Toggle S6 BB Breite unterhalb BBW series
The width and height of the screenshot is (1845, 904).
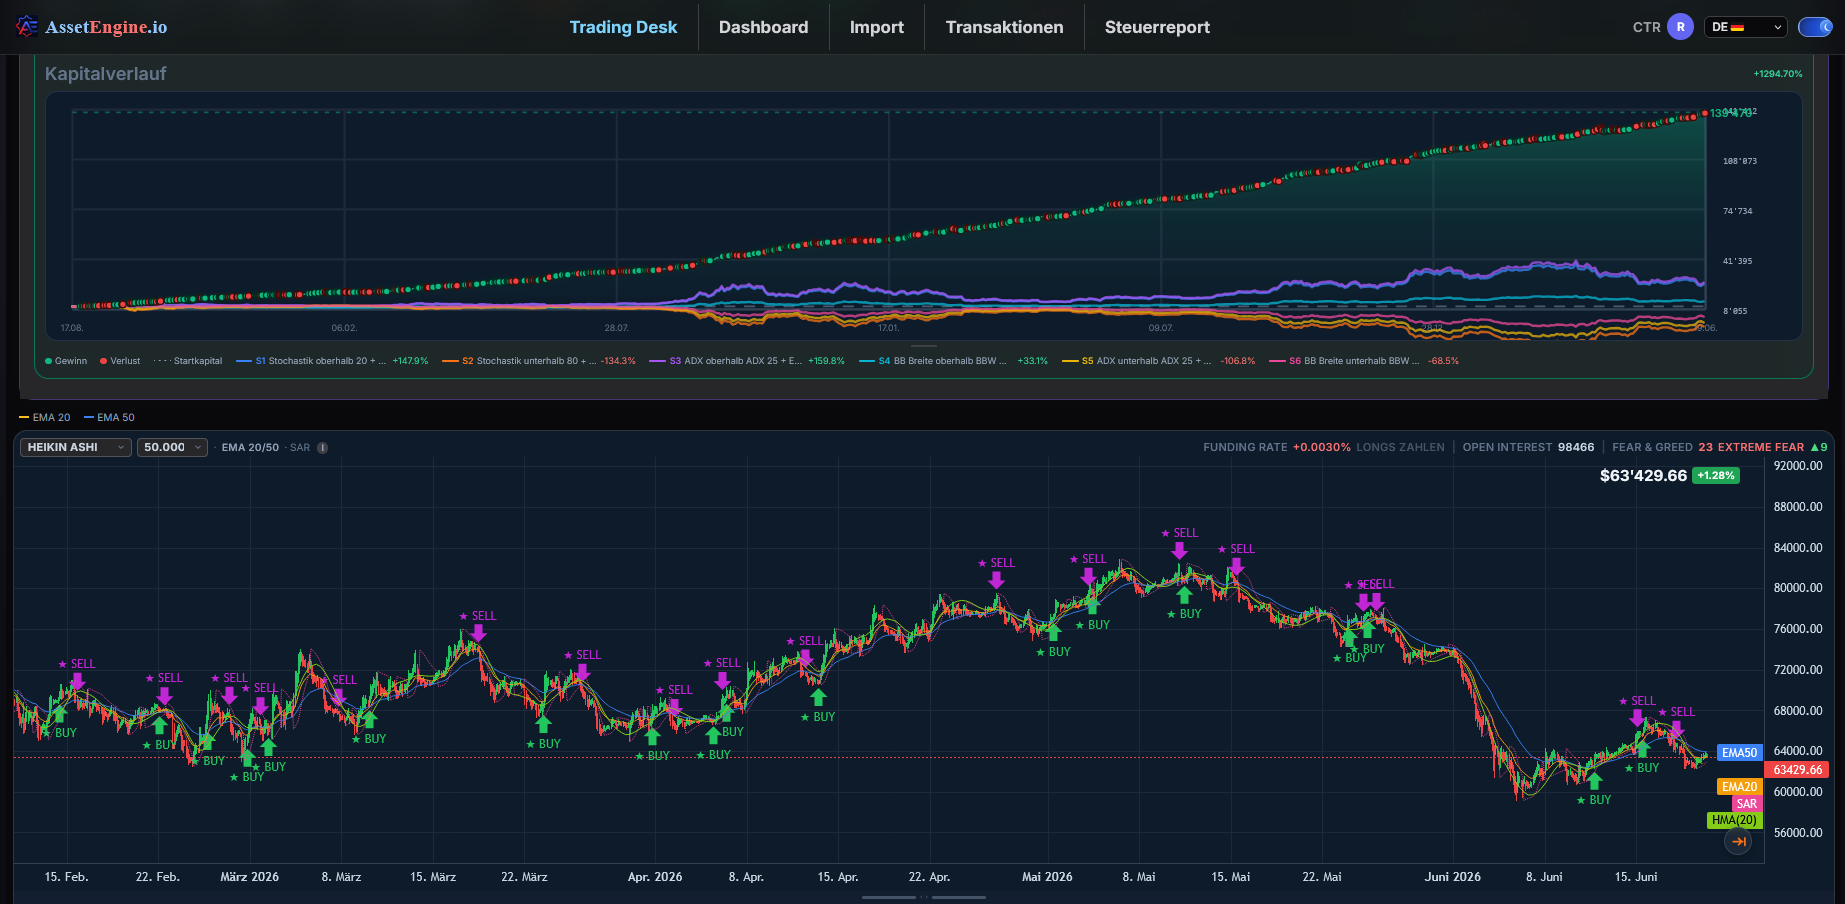point(1364,361)
